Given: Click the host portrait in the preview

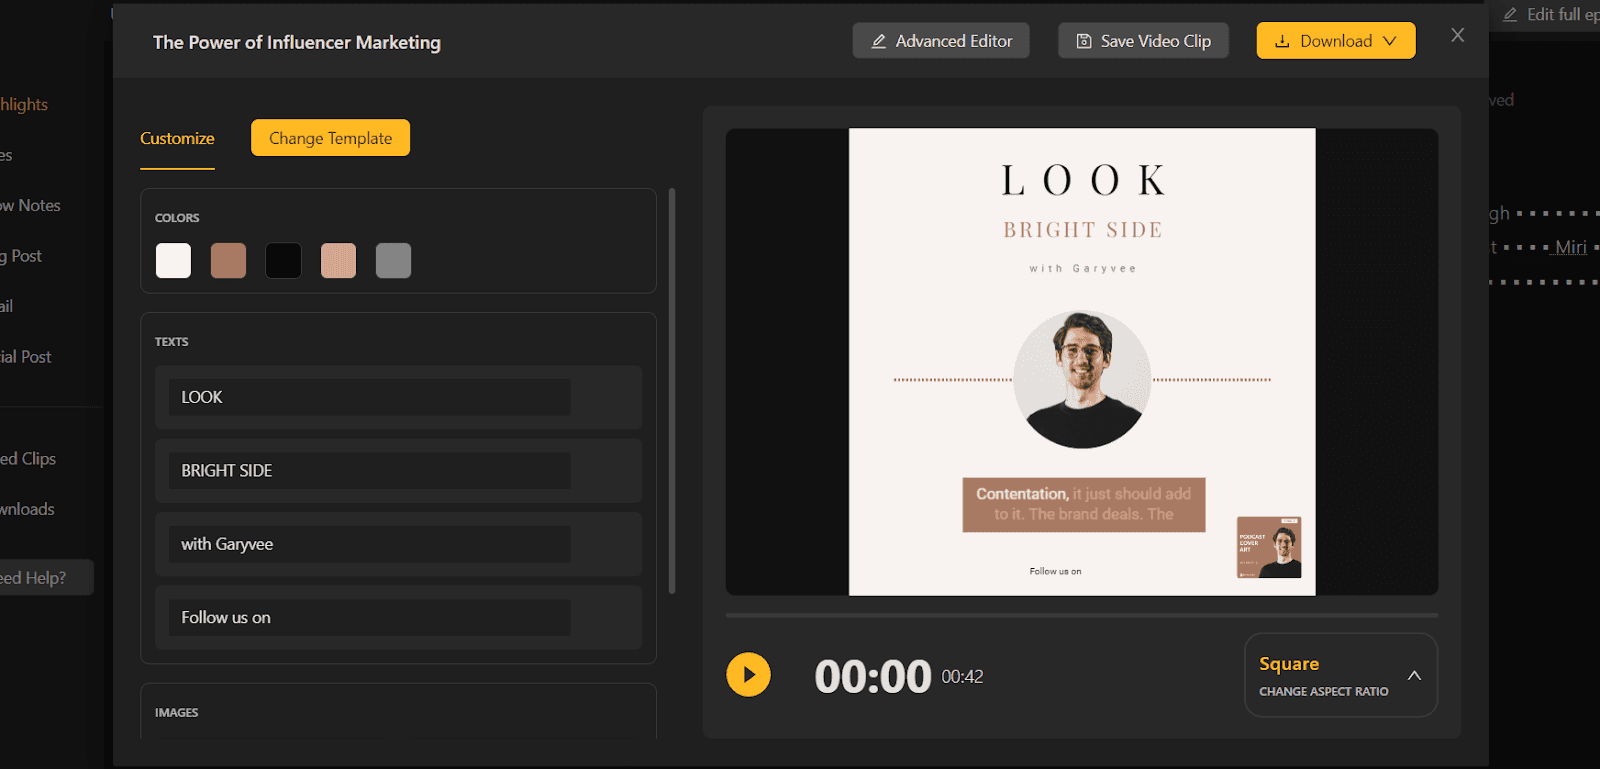Looking at the screenshot, I should (x=1082, y=380).
